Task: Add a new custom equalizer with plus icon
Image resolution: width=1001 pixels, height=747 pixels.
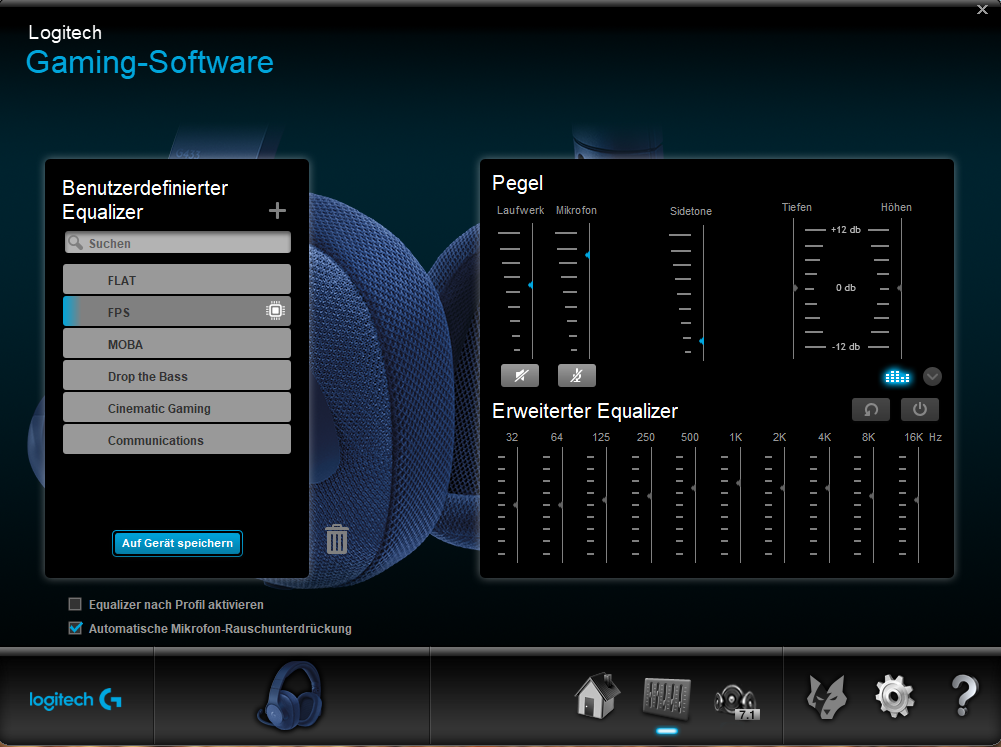Action: [277, 211]
